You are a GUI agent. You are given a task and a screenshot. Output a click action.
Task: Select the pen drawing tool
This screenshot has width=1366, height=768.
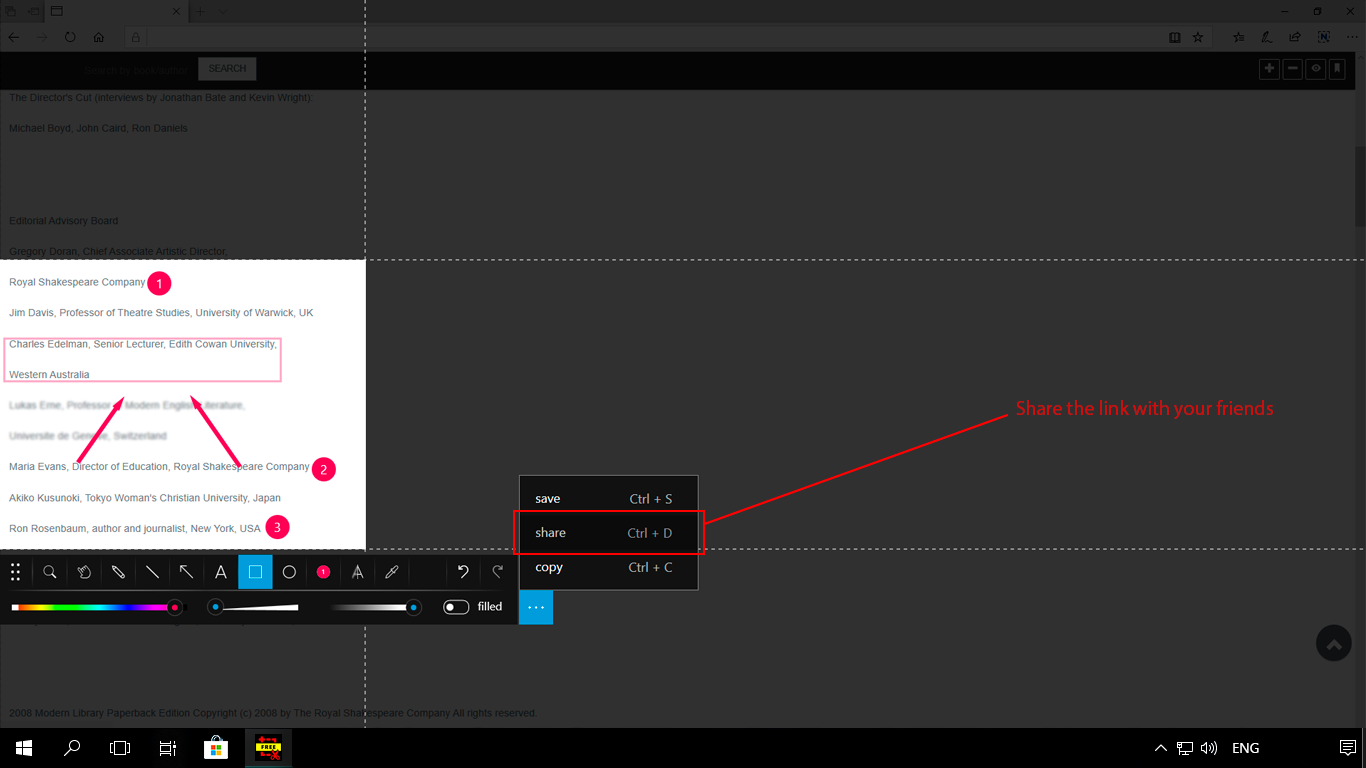point(119,572)
